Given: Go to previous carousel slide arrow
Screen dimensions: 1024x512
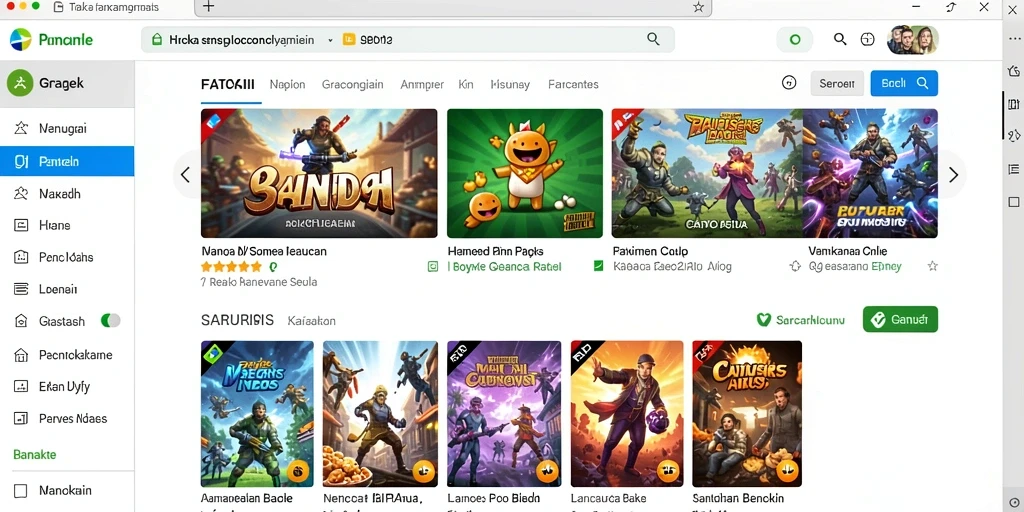Looking at the screenshot, I should [x=185, y=174].
